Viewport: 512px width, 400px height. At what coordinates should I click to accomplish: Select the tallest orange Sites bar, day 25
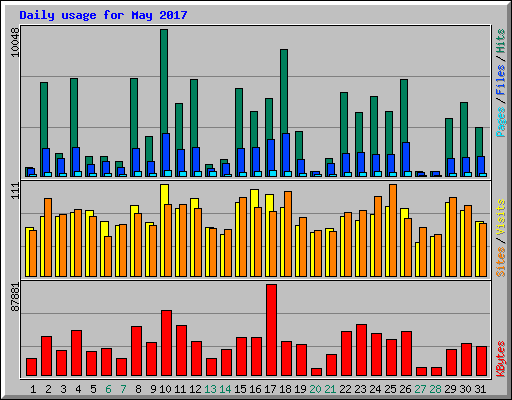pyautogui.click(x=393, y=230)
